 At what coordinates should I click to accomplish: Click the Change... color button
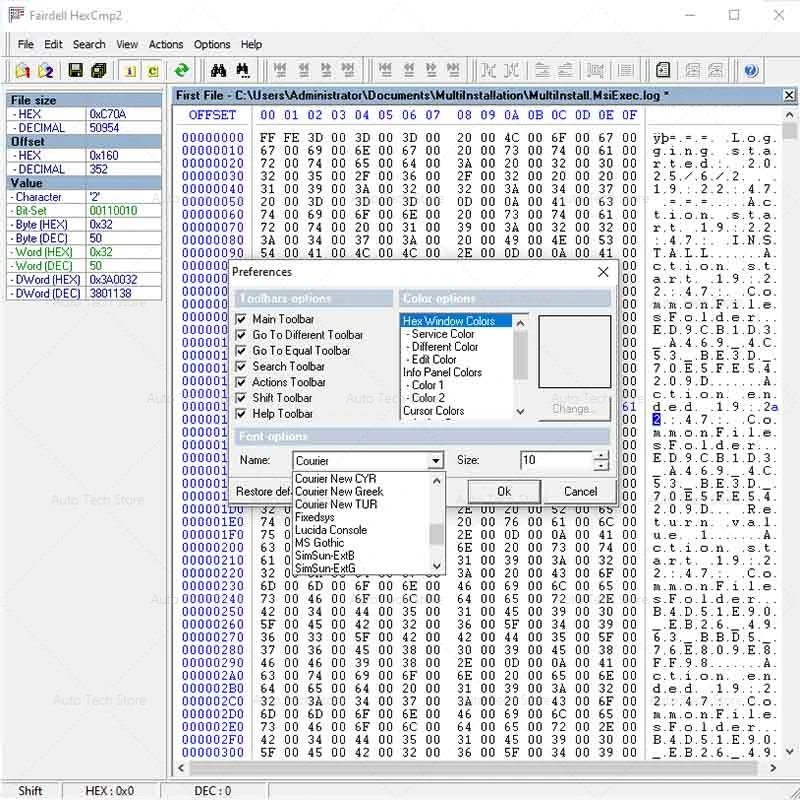point(574,409)
